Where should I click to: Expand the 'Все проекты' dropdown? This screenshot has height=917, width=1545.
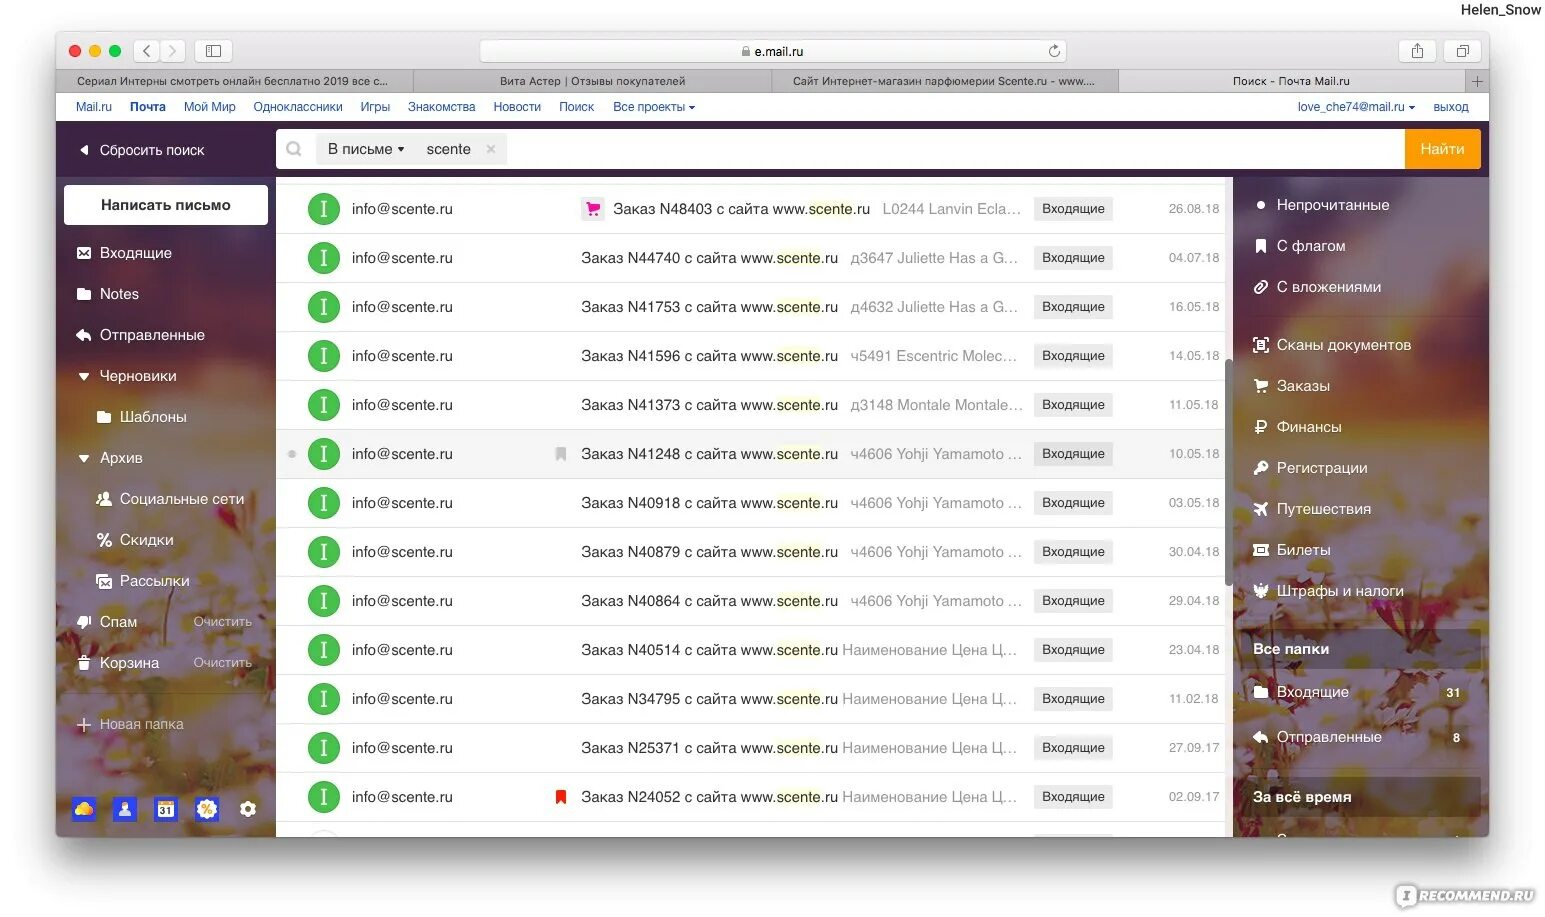tap(654, 107)
